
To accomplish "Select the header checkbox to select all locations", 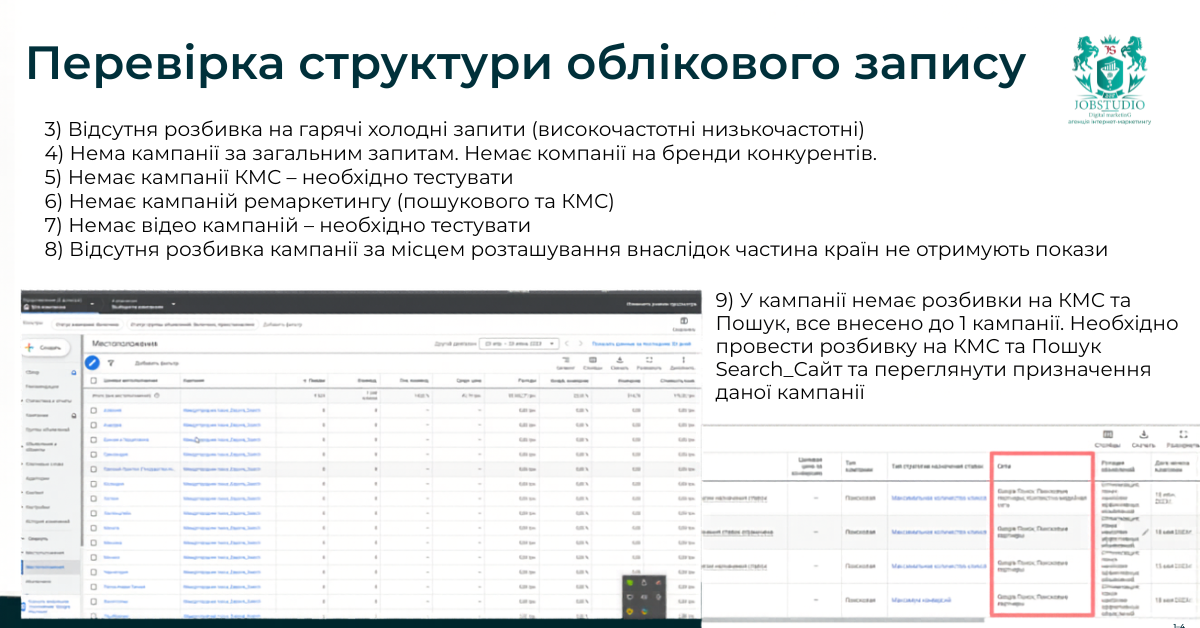I will [94, 381].
